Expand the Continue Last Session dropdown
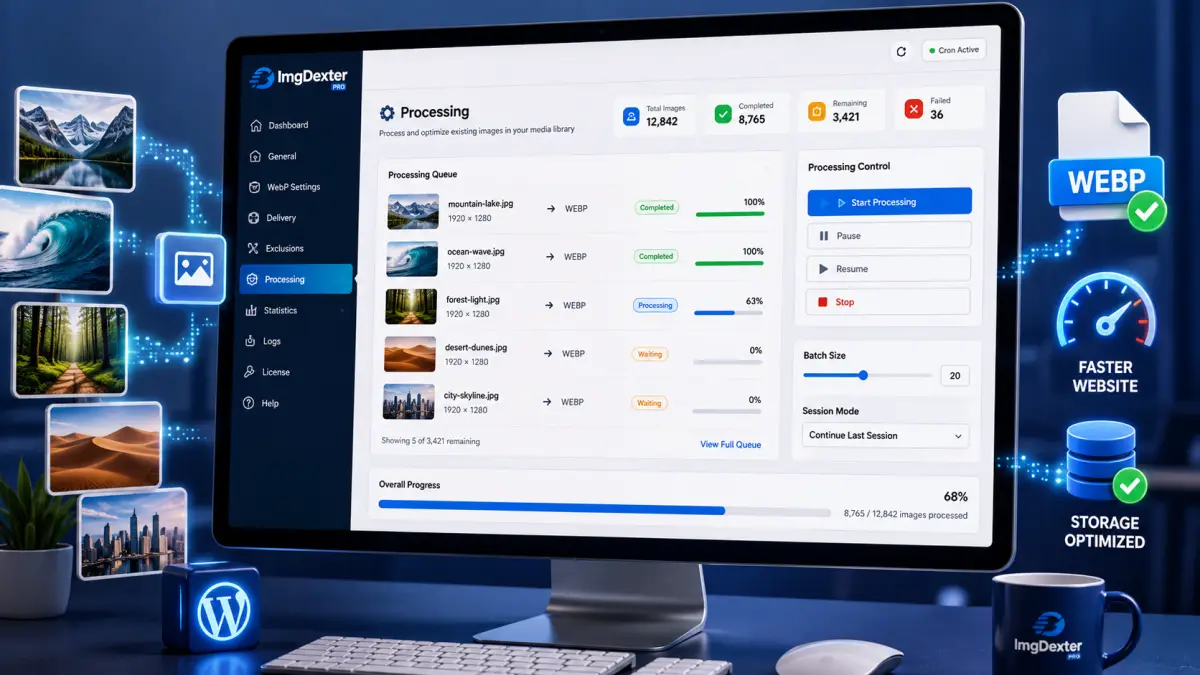Image resolution: width=1200 pixels, height=675 pixels. click(885, 436)
